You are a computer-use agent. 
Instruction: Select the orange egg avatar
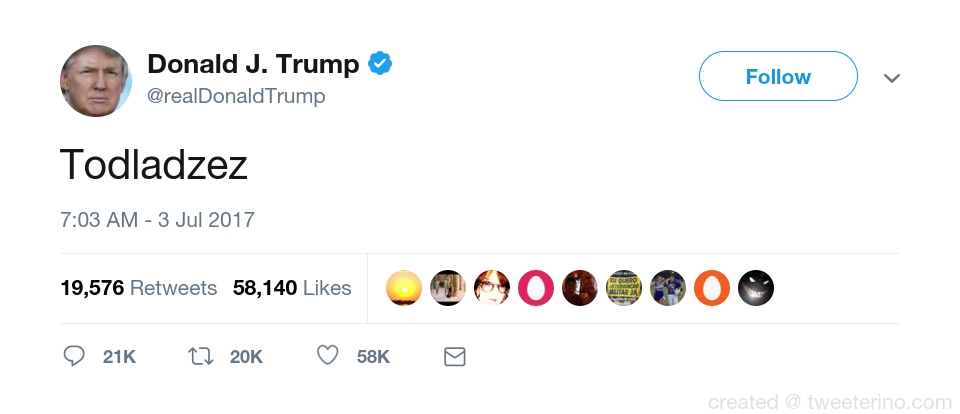click(712, 288)
